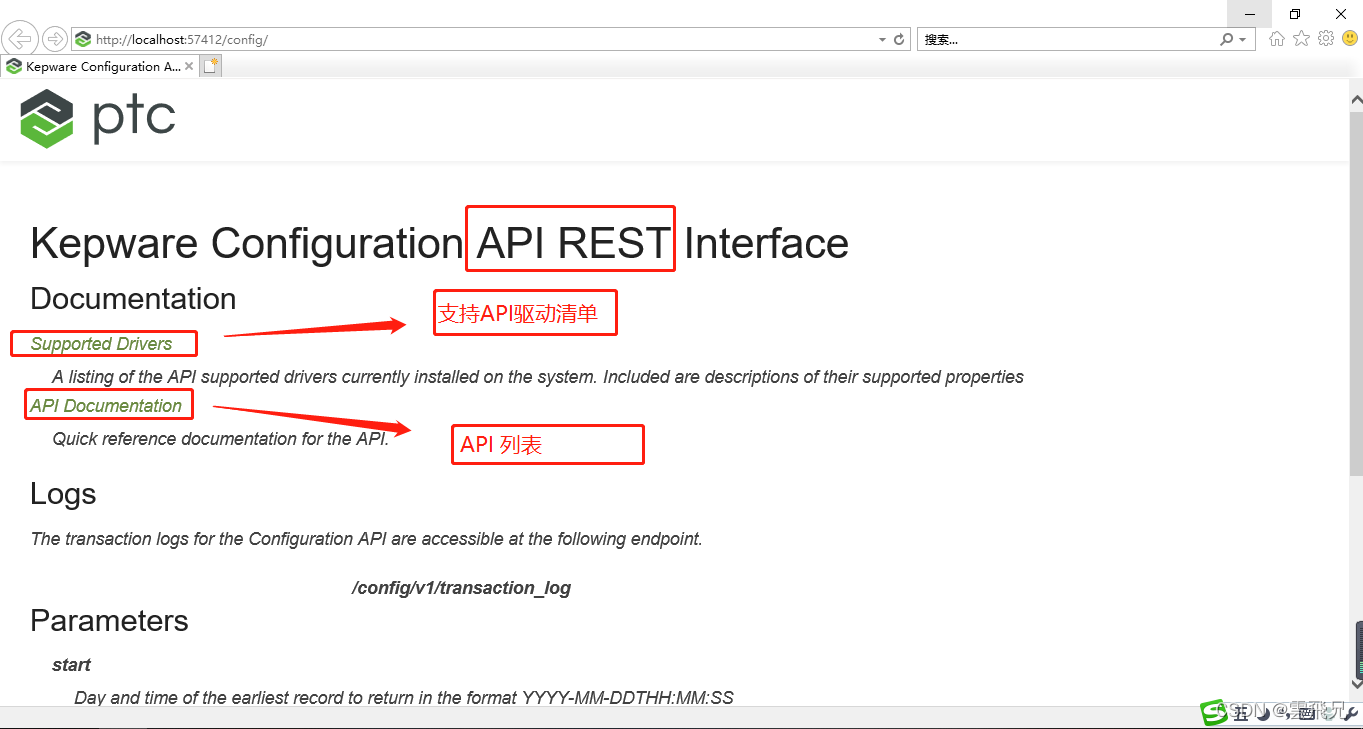Image resolution: width=1363 pixels, height=729 pixels.
Task: Click the Kepware favicon in address bar
Action: 82,40
